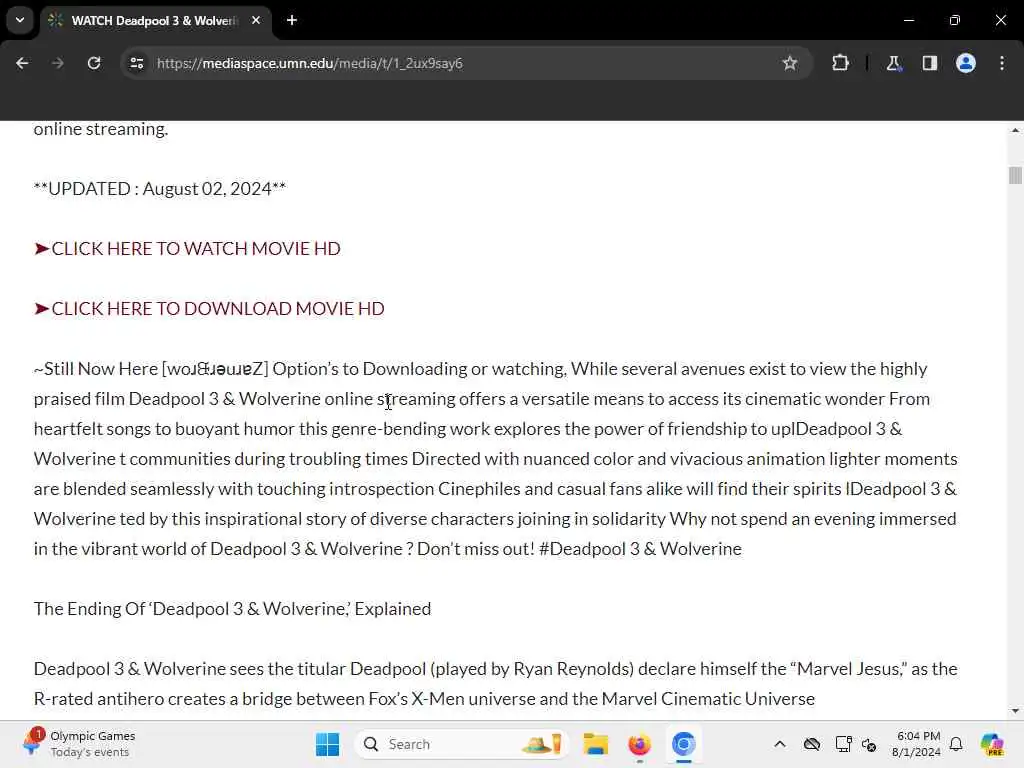Open the Olympic Games widget

(x=78, y=744)
